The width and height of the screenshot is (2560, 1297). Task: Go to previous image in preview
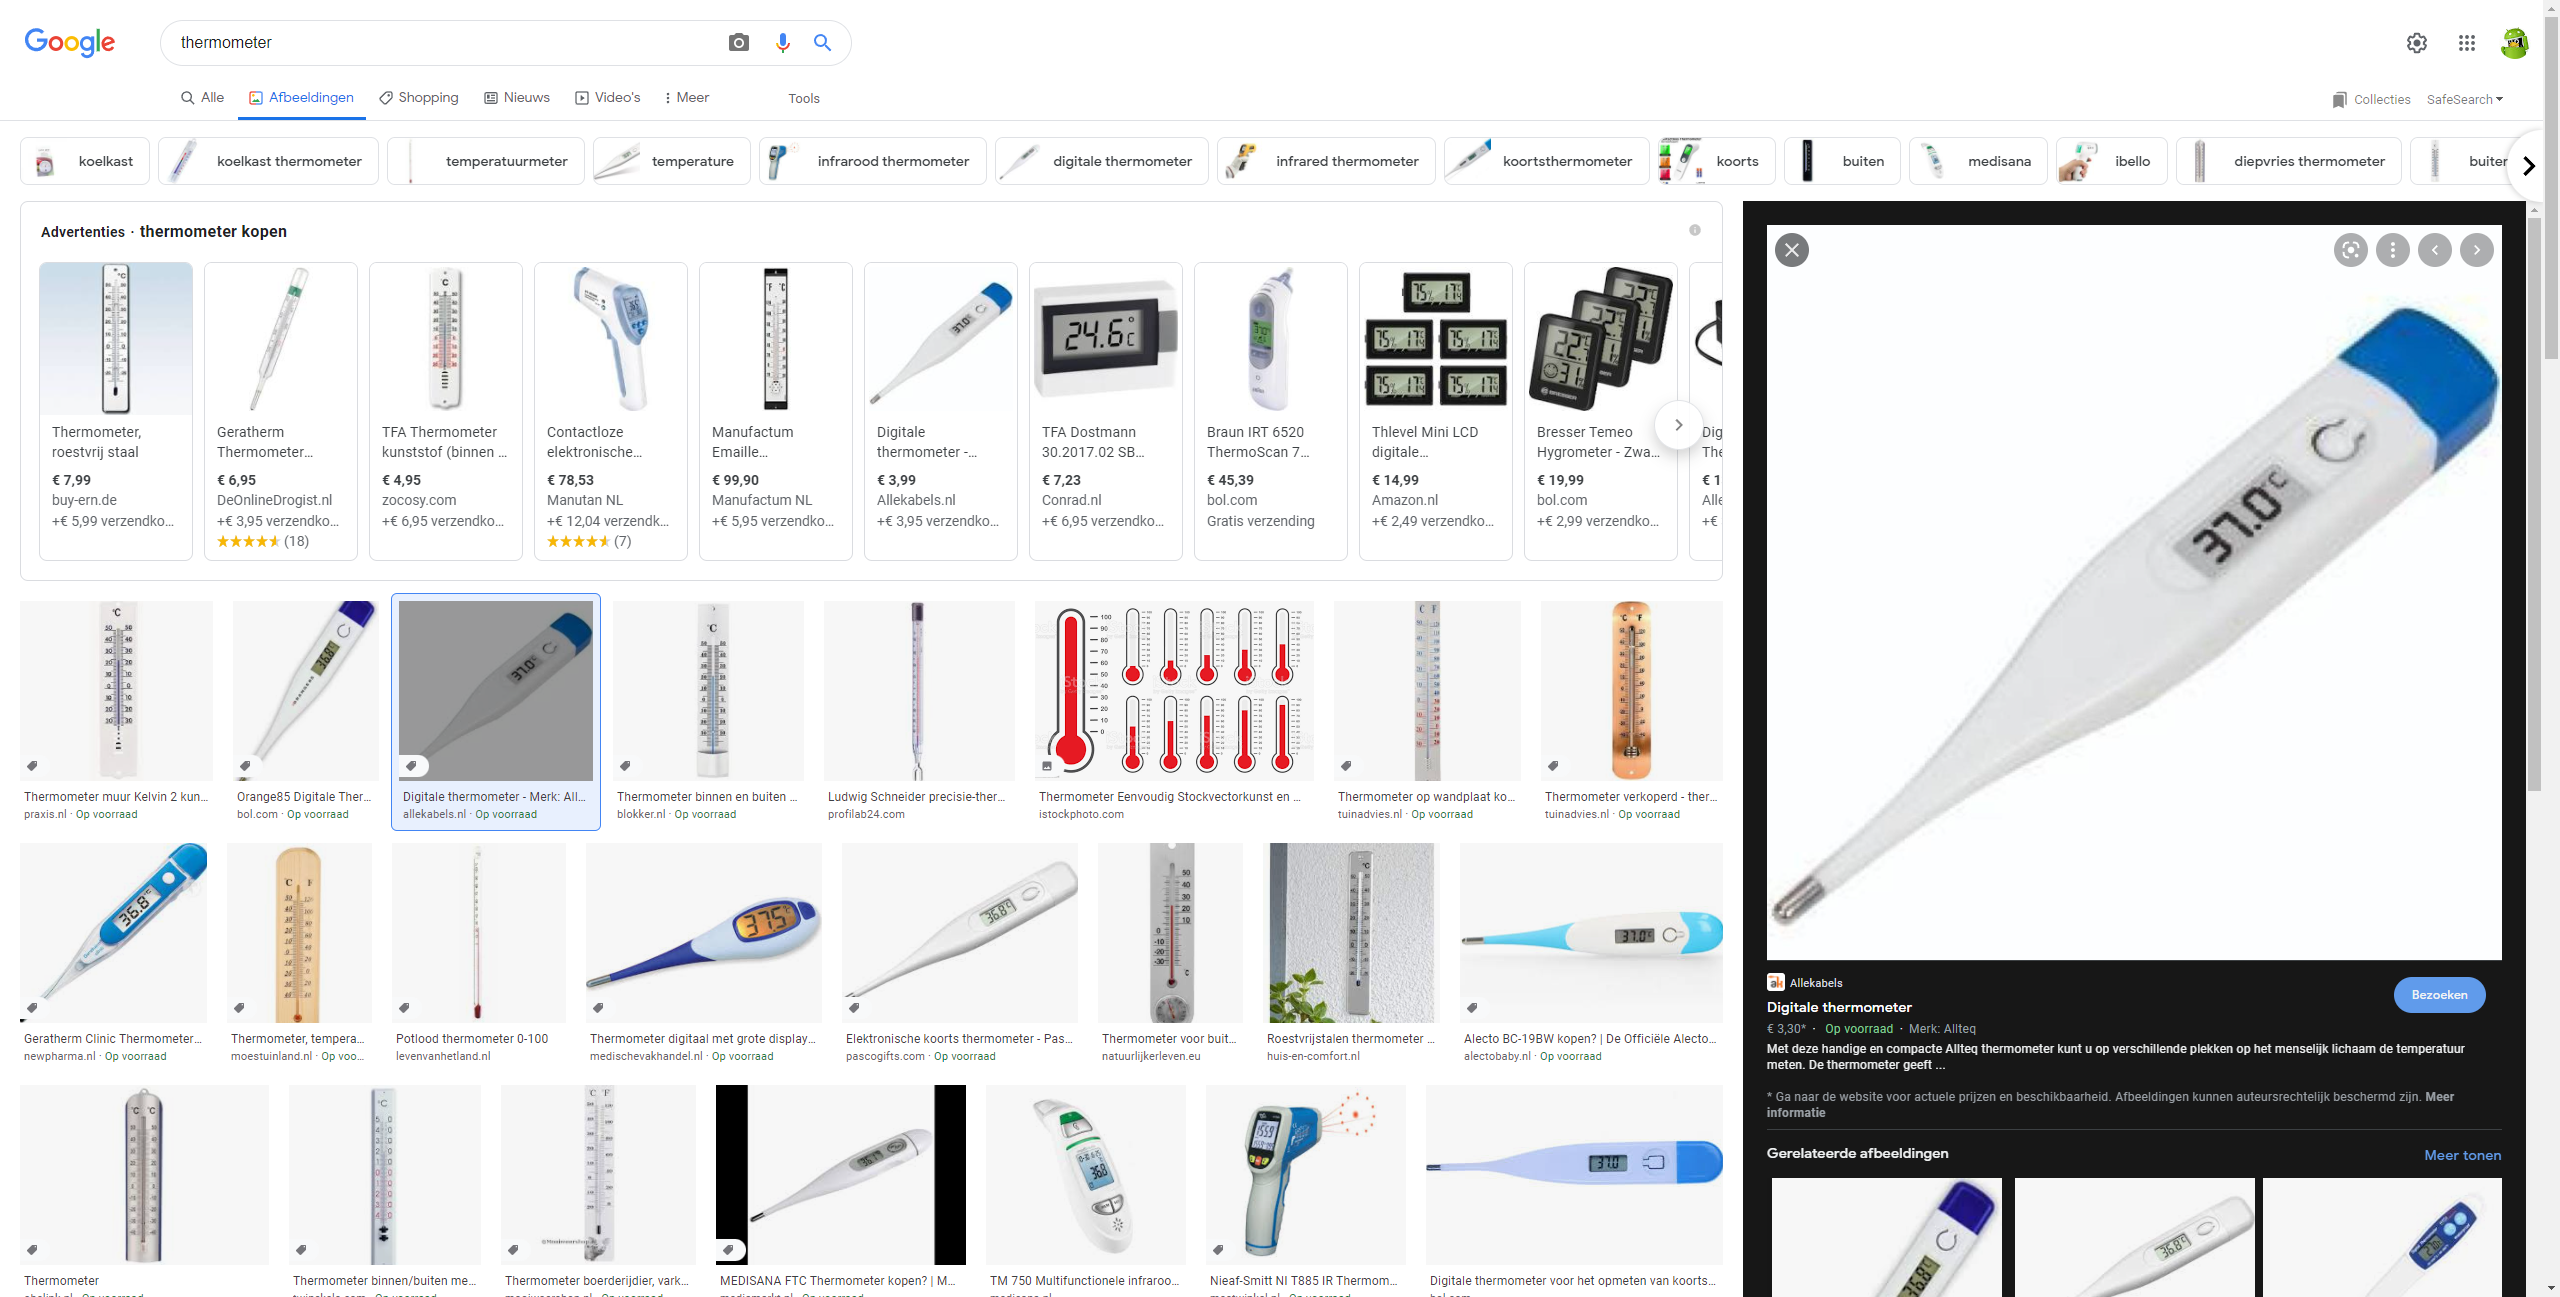tap(2434, 250)
